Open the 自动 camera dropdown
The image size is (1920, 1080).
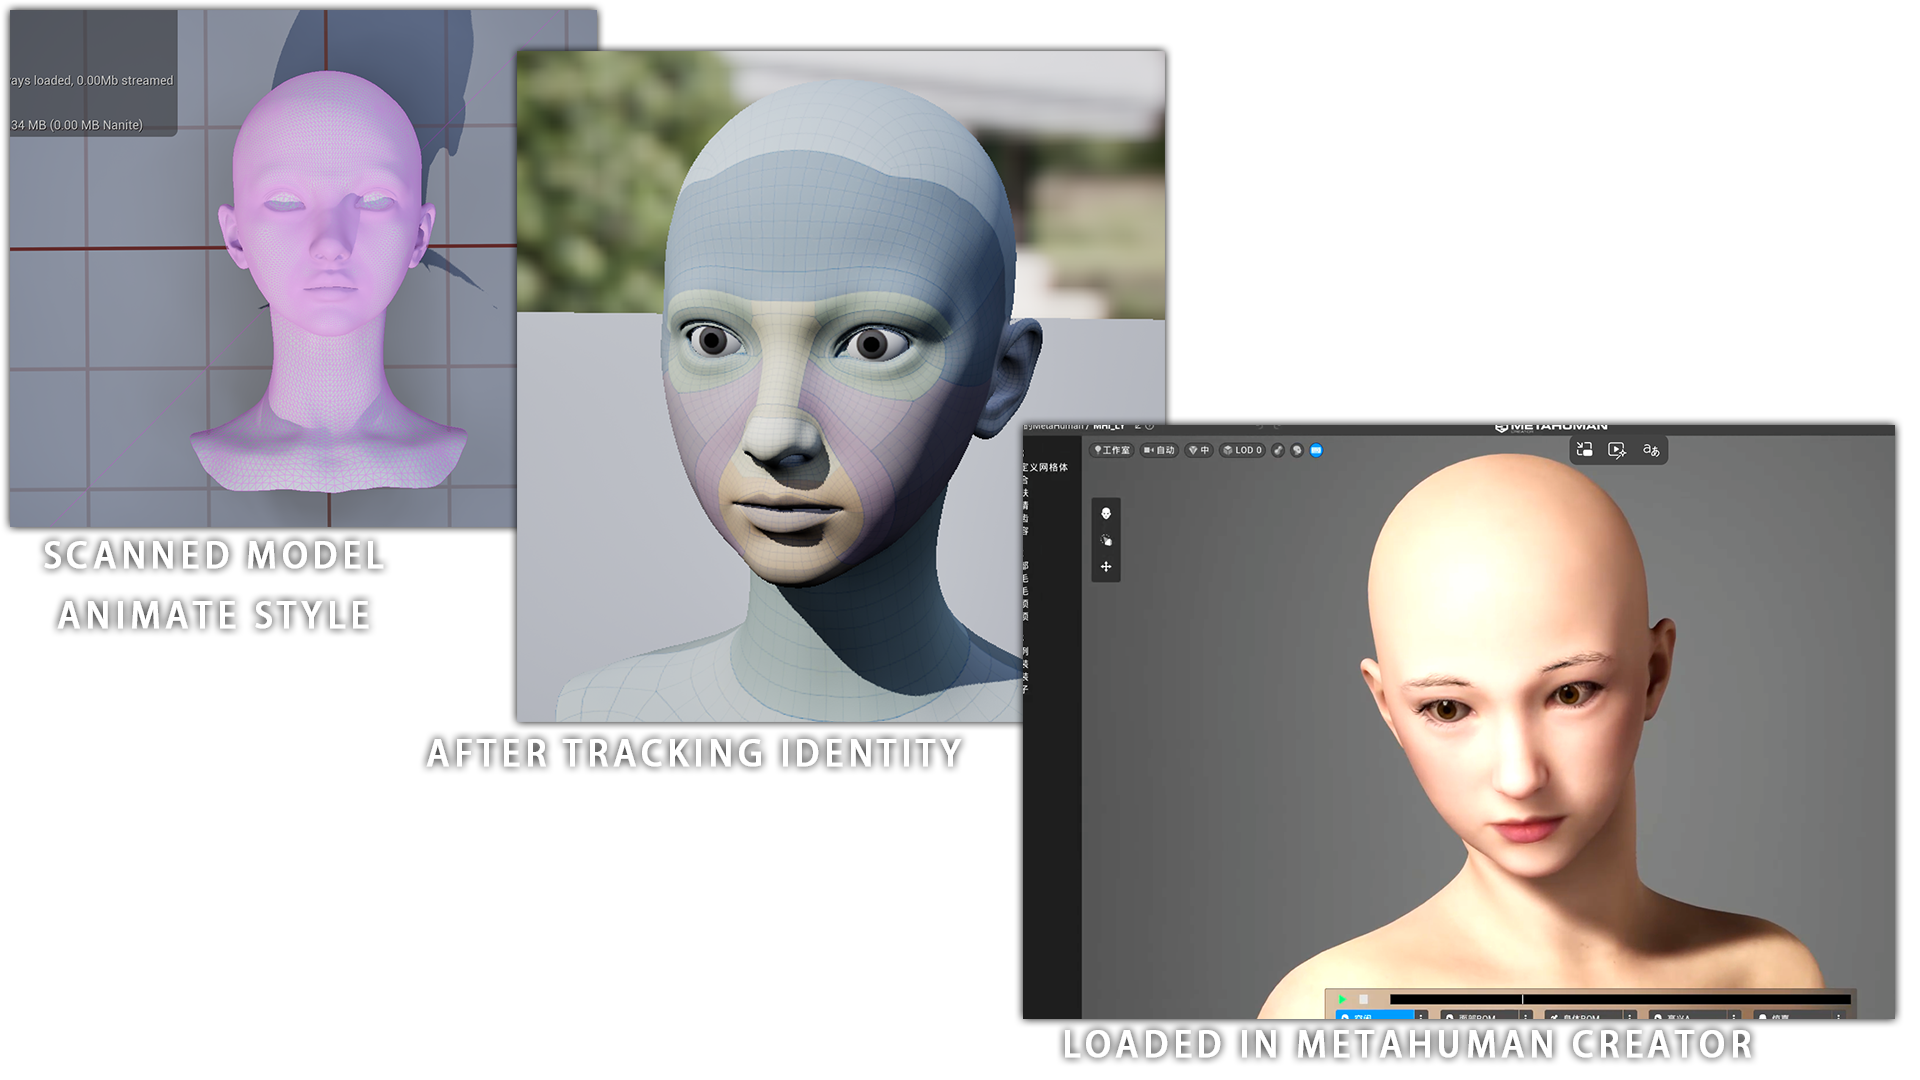[x=1159, y=450]
